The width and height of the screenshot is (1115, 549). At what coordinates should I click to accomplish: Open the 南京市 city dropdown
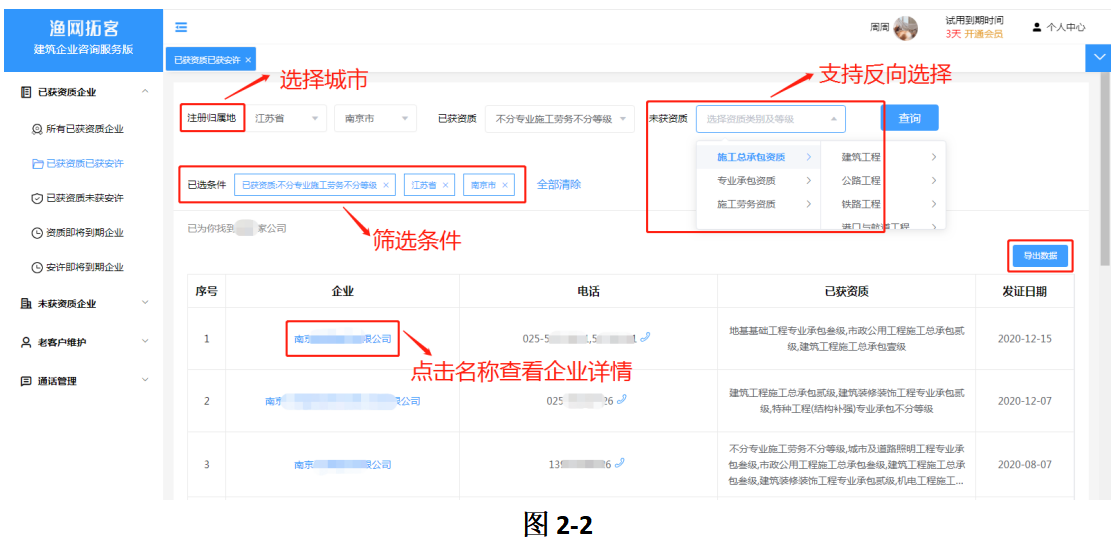375,119
